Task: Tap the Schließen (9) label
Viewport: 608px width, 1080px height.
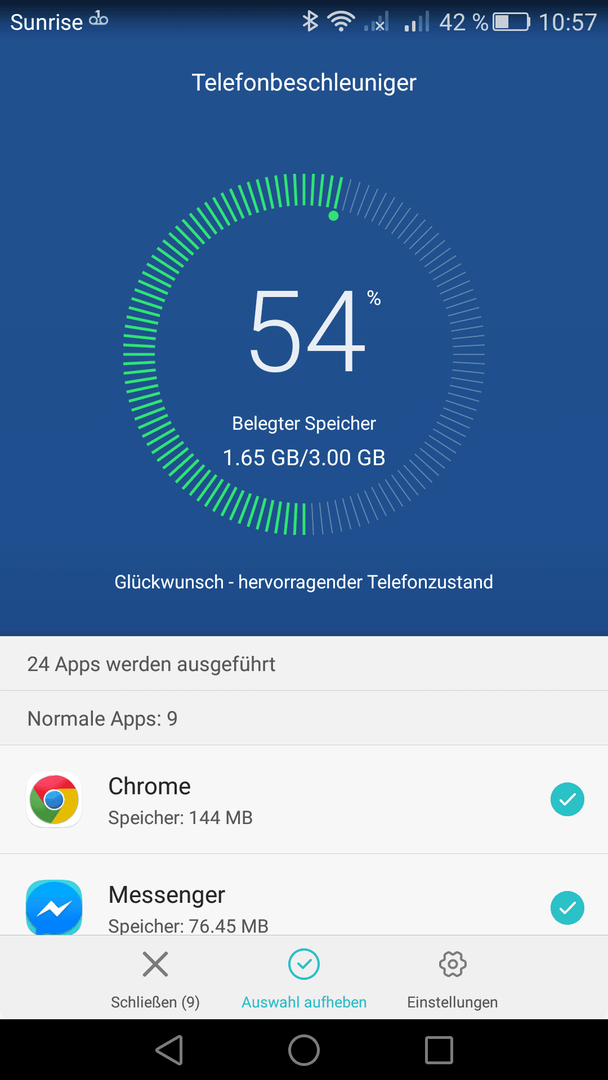Action: pyautogui.click(x=155, y=1001)
